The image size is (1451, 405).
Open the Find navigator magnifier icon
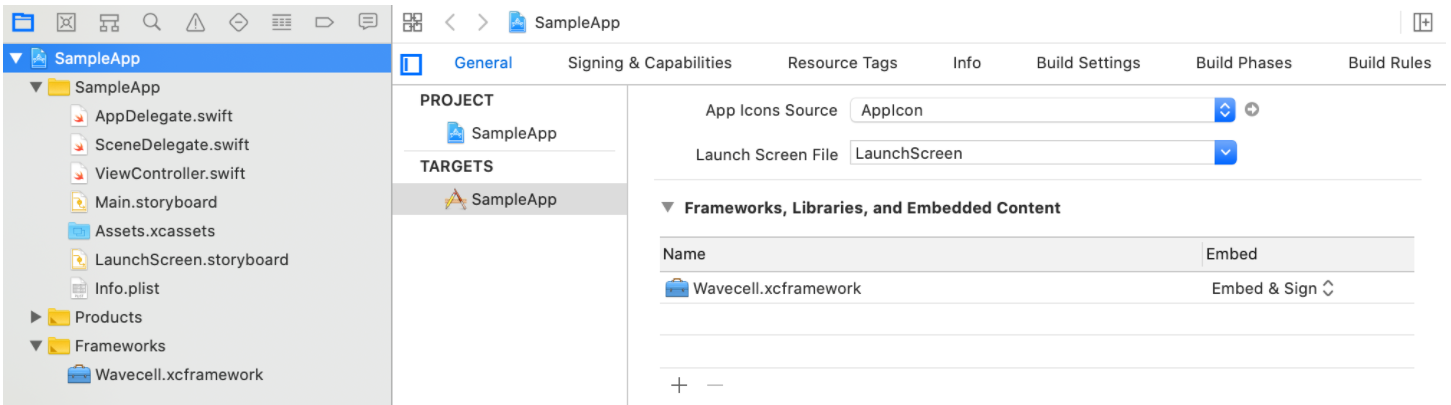(x=151, y=21)
